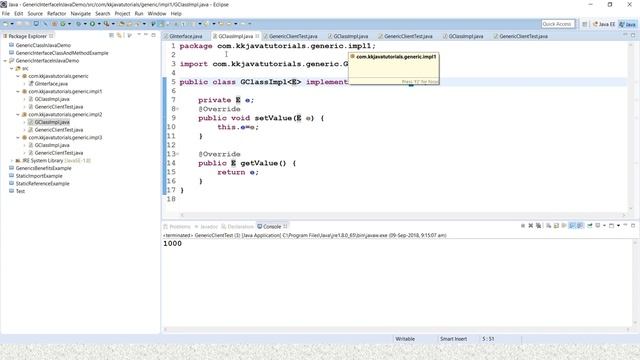Click Display Selected Console icon

tap(598, 225)
